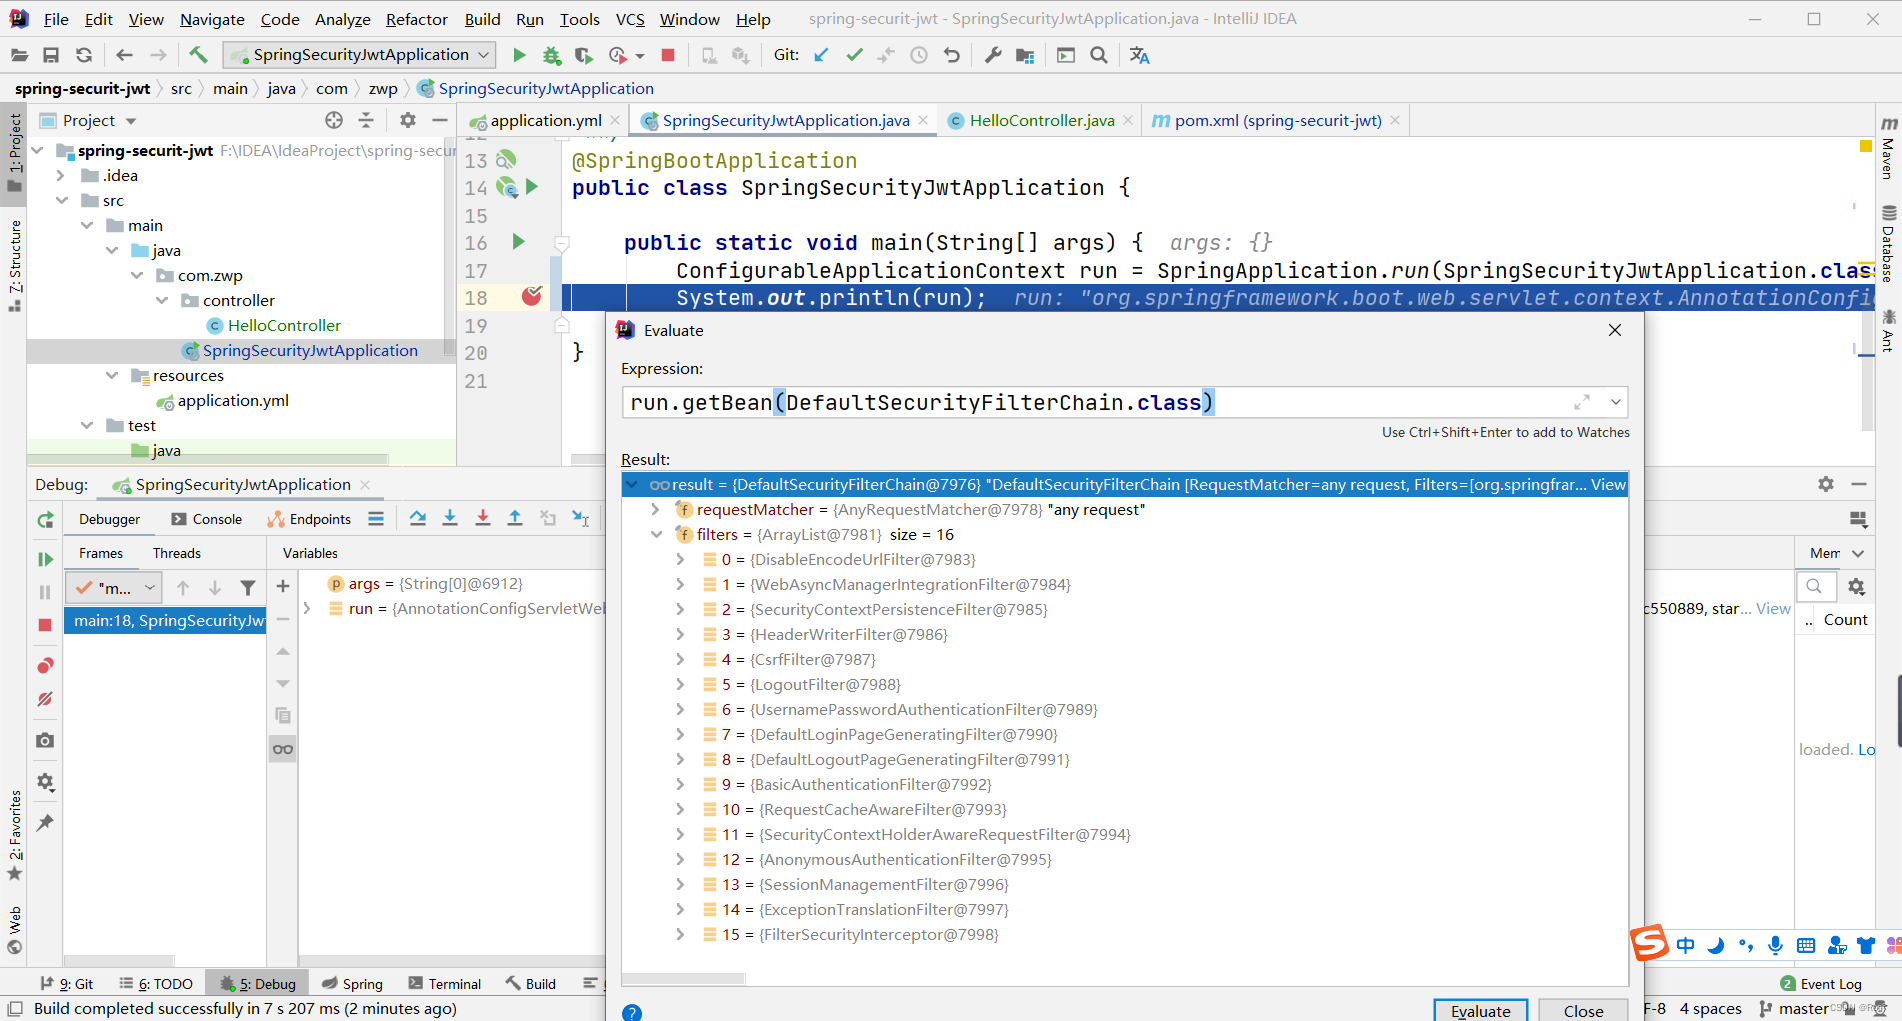Start debugging with the toolbar bug icon
The image size is (1902, 1021).
pyautogui.click(x=552, y=55)
